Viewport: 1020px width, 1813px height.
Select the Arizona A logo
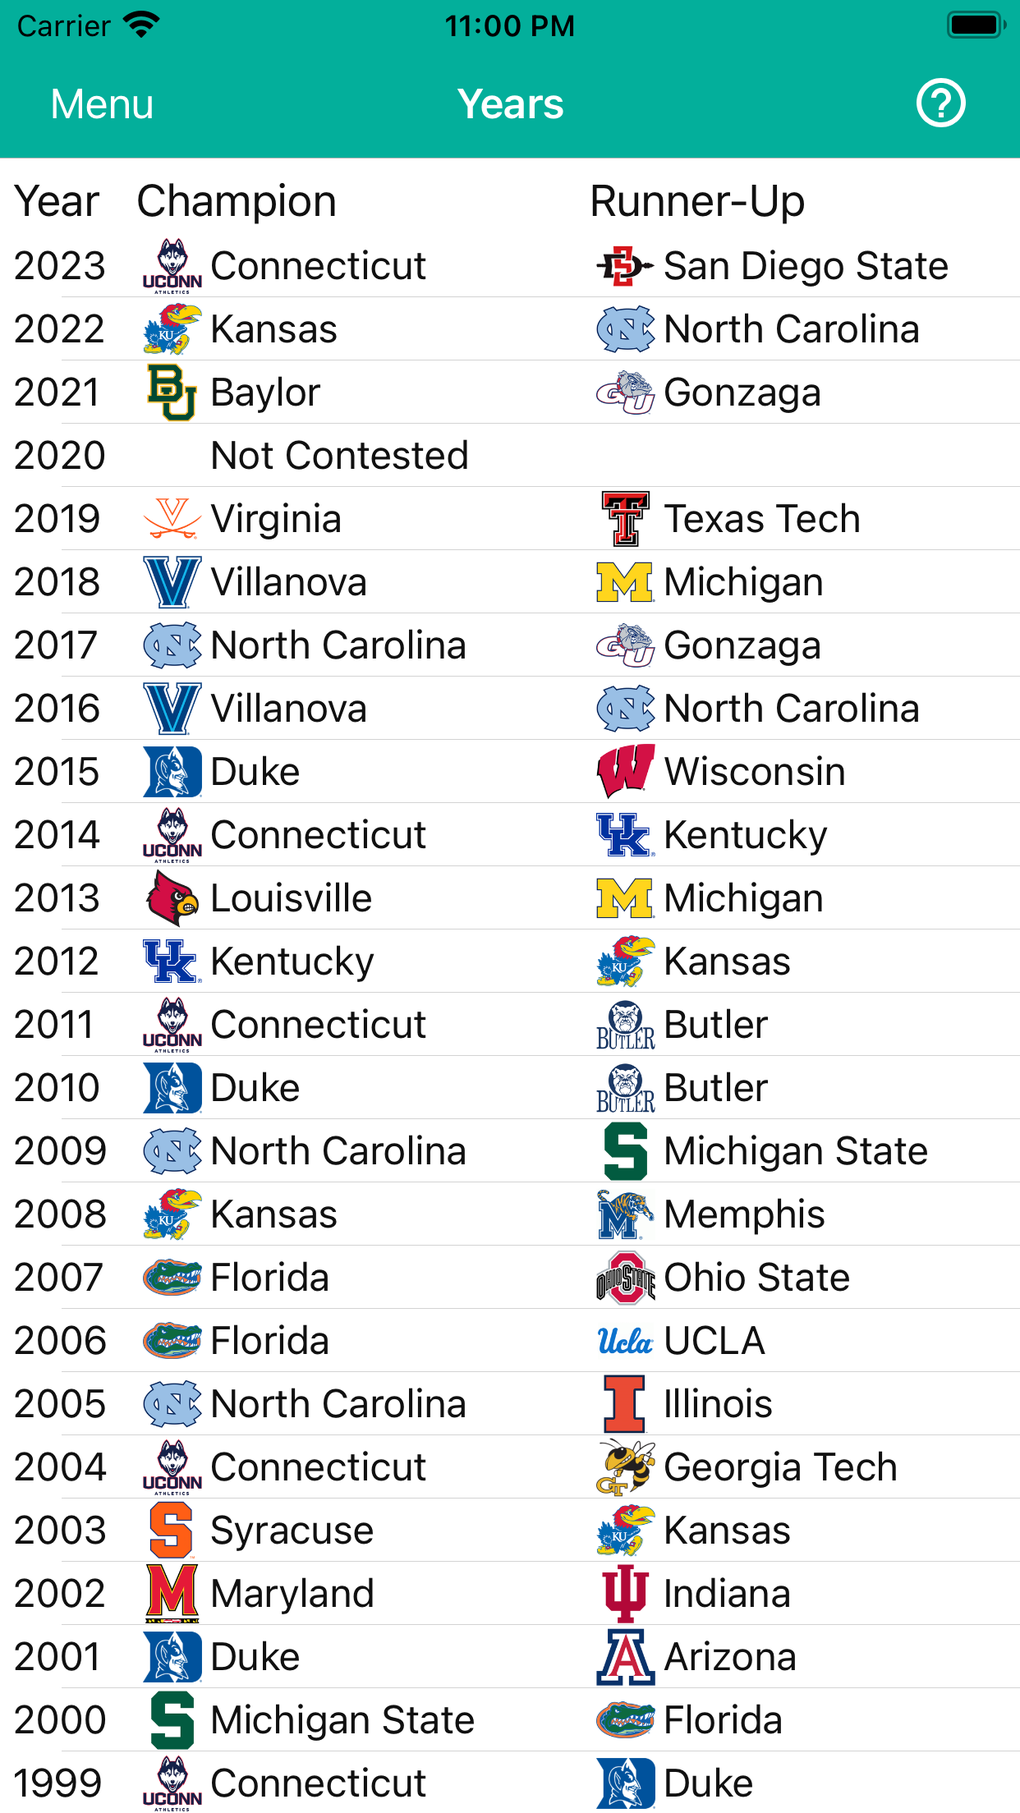[622, 1656]
